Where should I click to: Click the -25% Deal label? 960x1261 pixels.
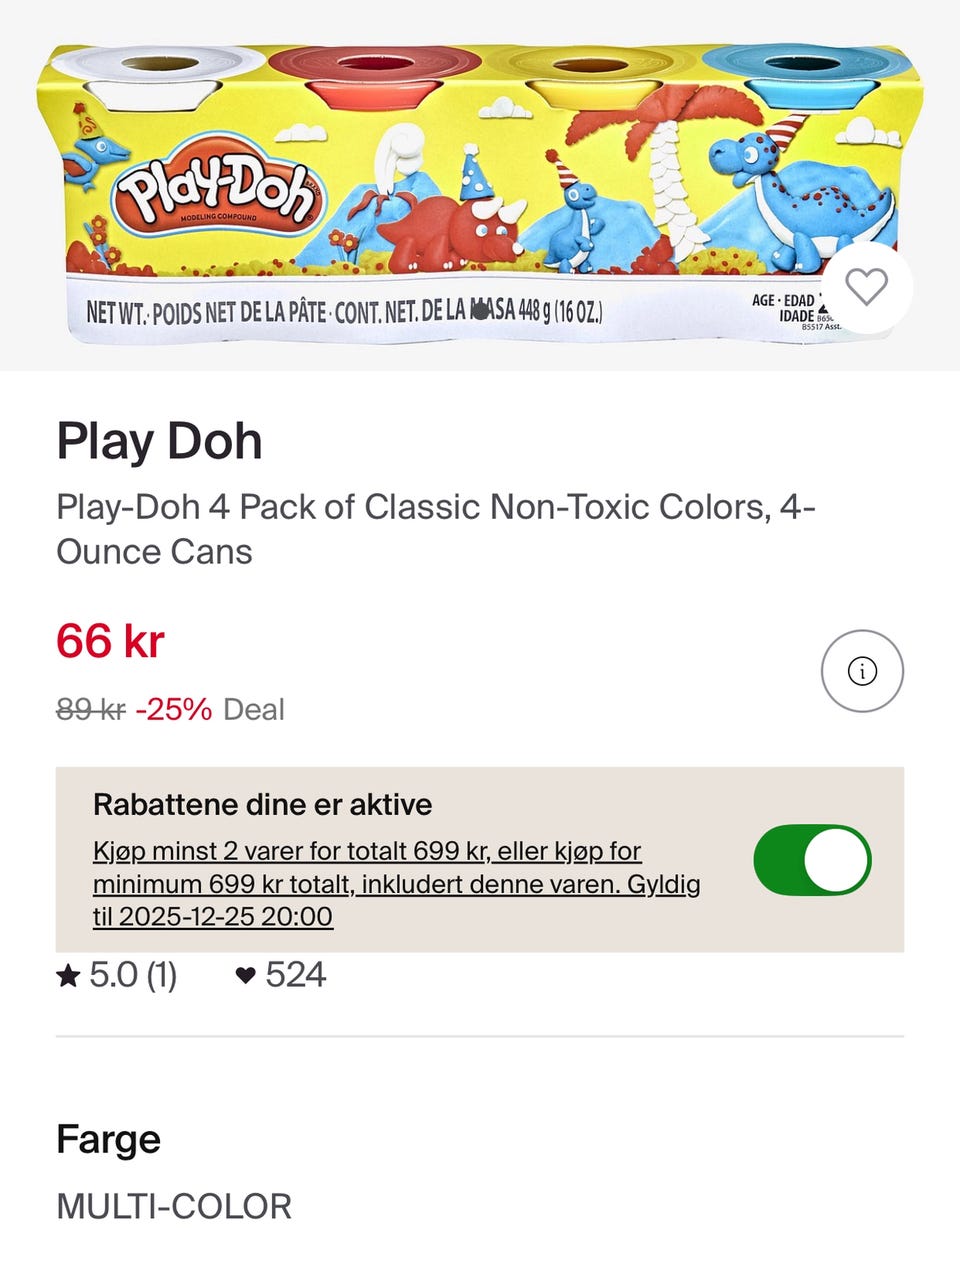(210, 710)
